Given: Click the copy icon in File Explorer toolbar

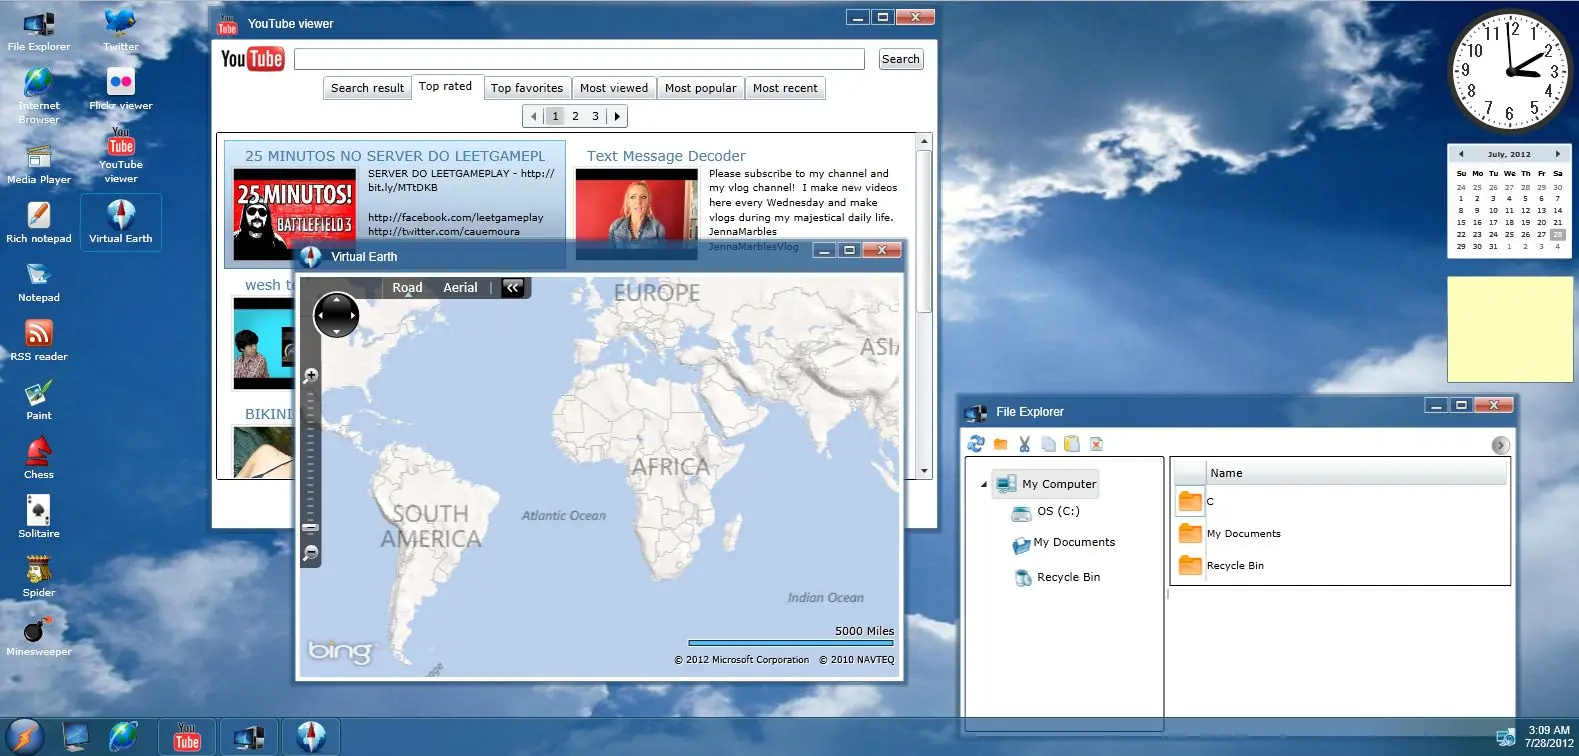Looking at the screenshot, I should tap(1048, 444).
